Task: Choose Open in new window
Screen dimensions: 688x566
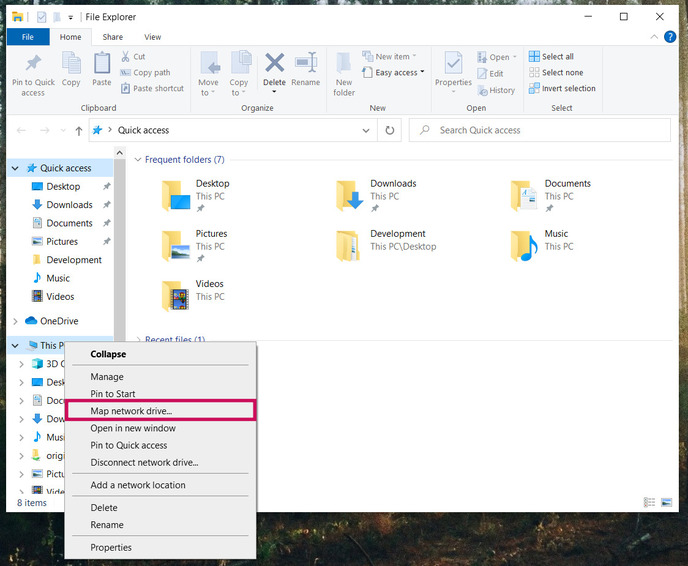Action: pos(161,428)
